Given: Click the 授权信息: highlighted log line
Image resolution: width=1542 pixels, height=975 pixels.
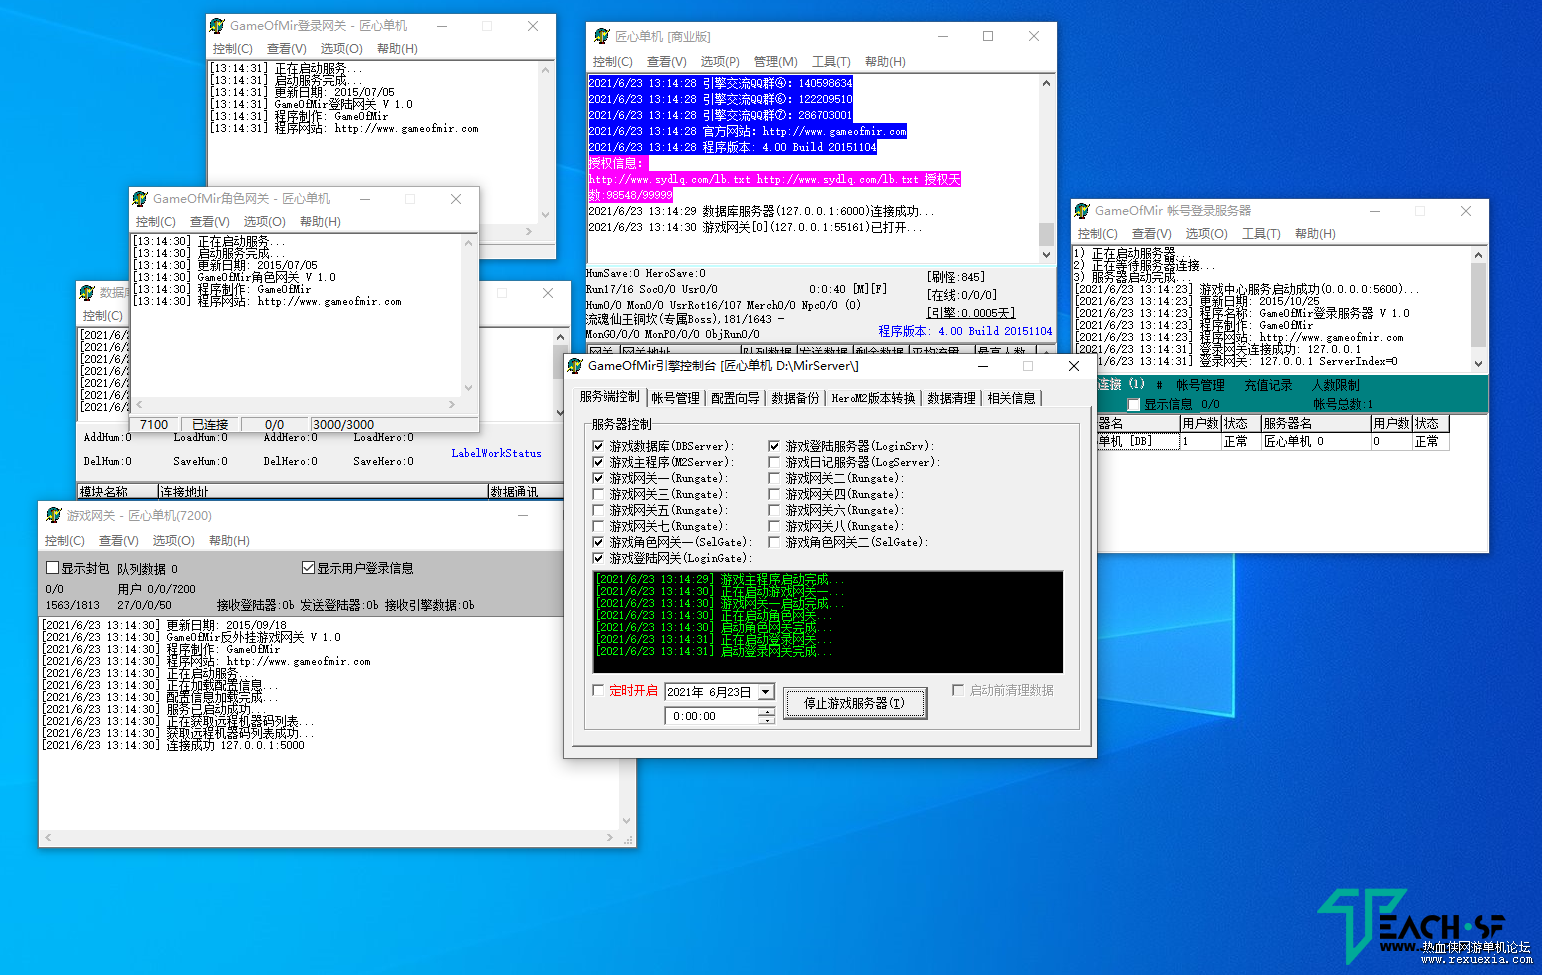Looking at the screenshot, I should [618, 163].
